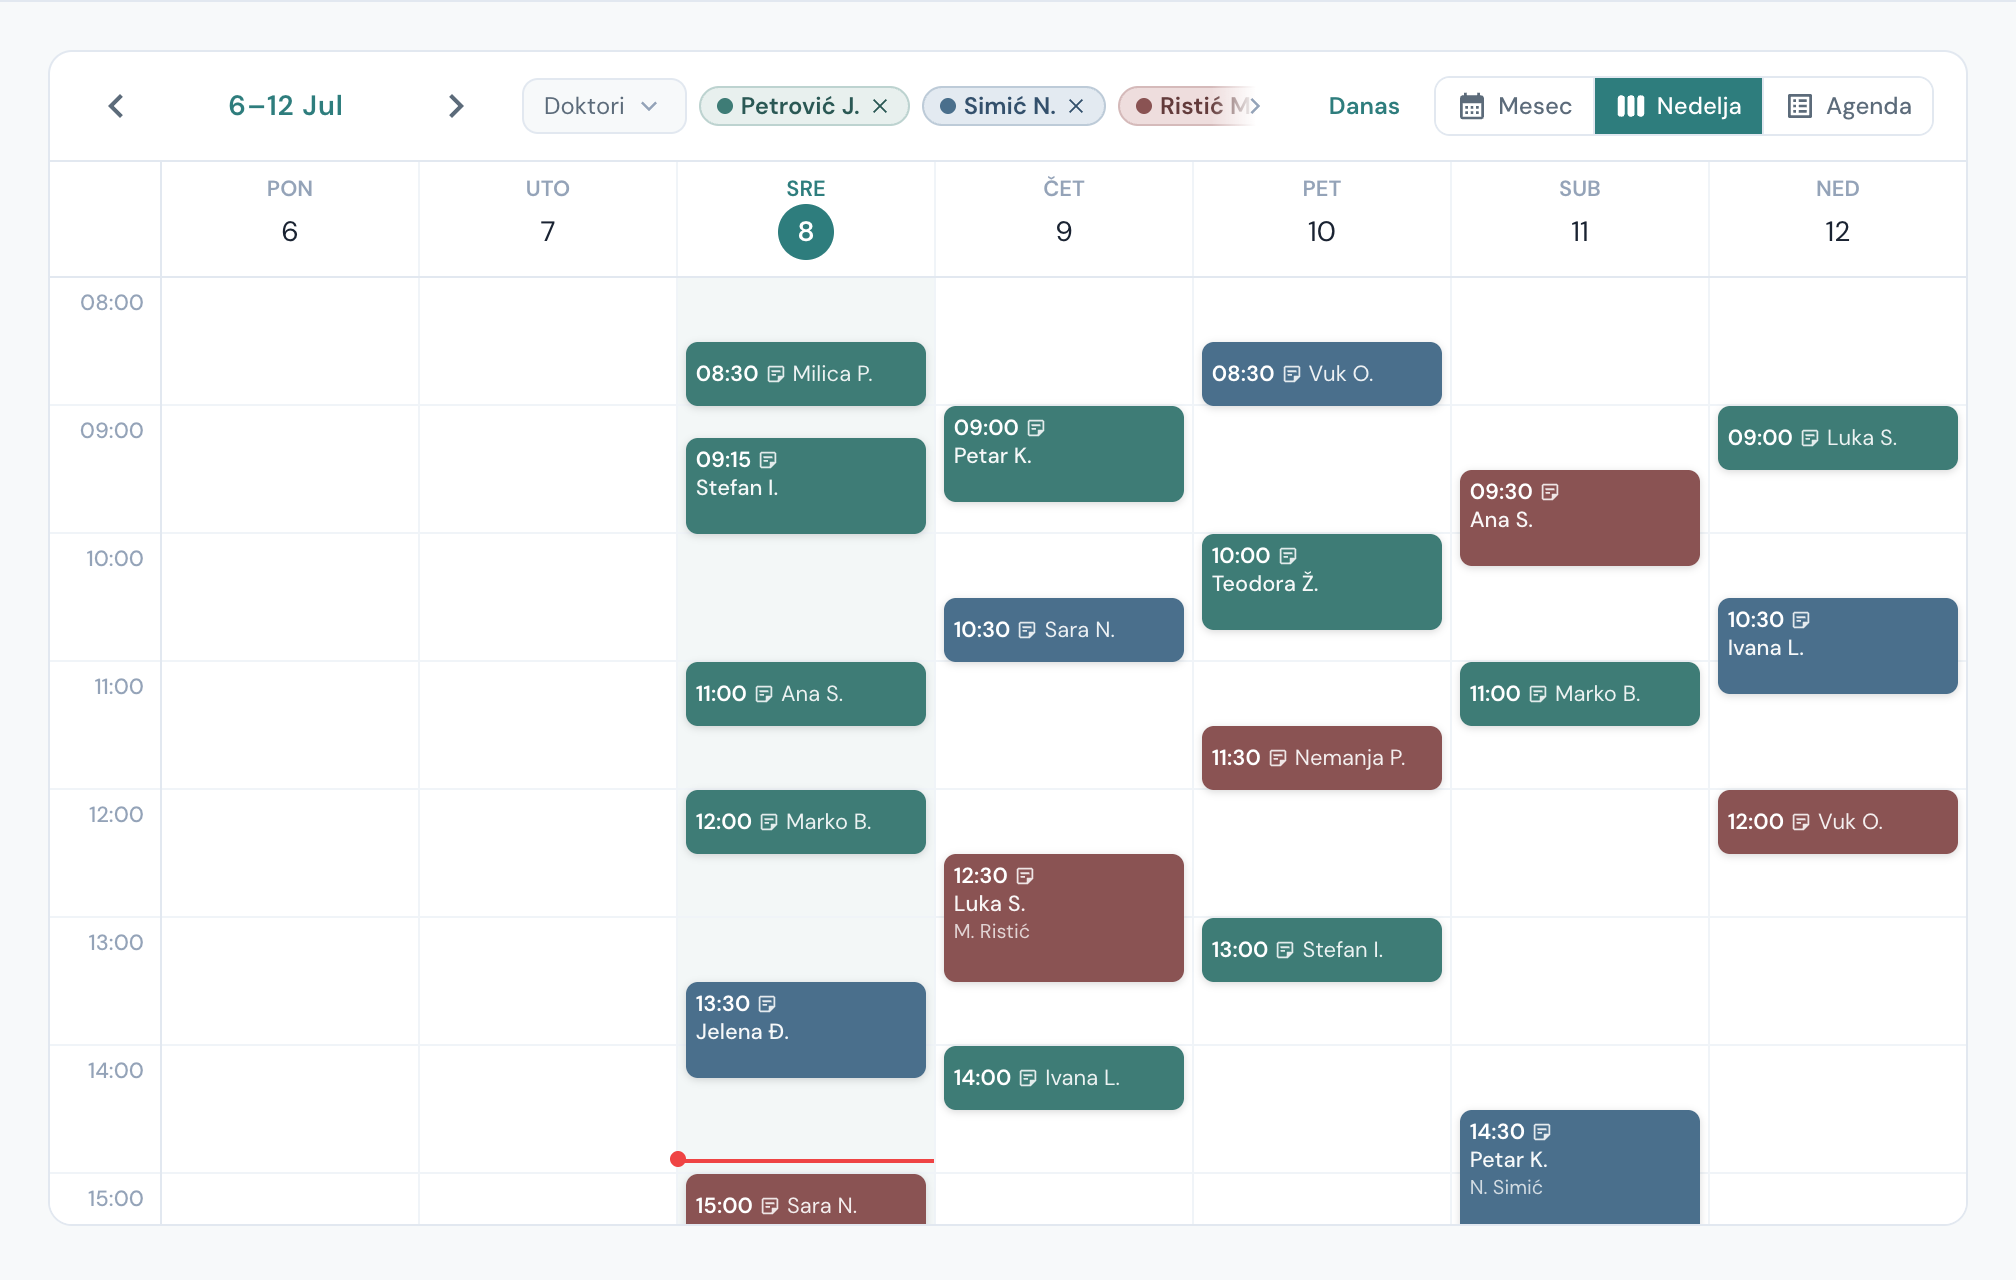Screen dimensions: 2016x1280
Task: Go to previous week with left chevron
Action: pos(116,106)
